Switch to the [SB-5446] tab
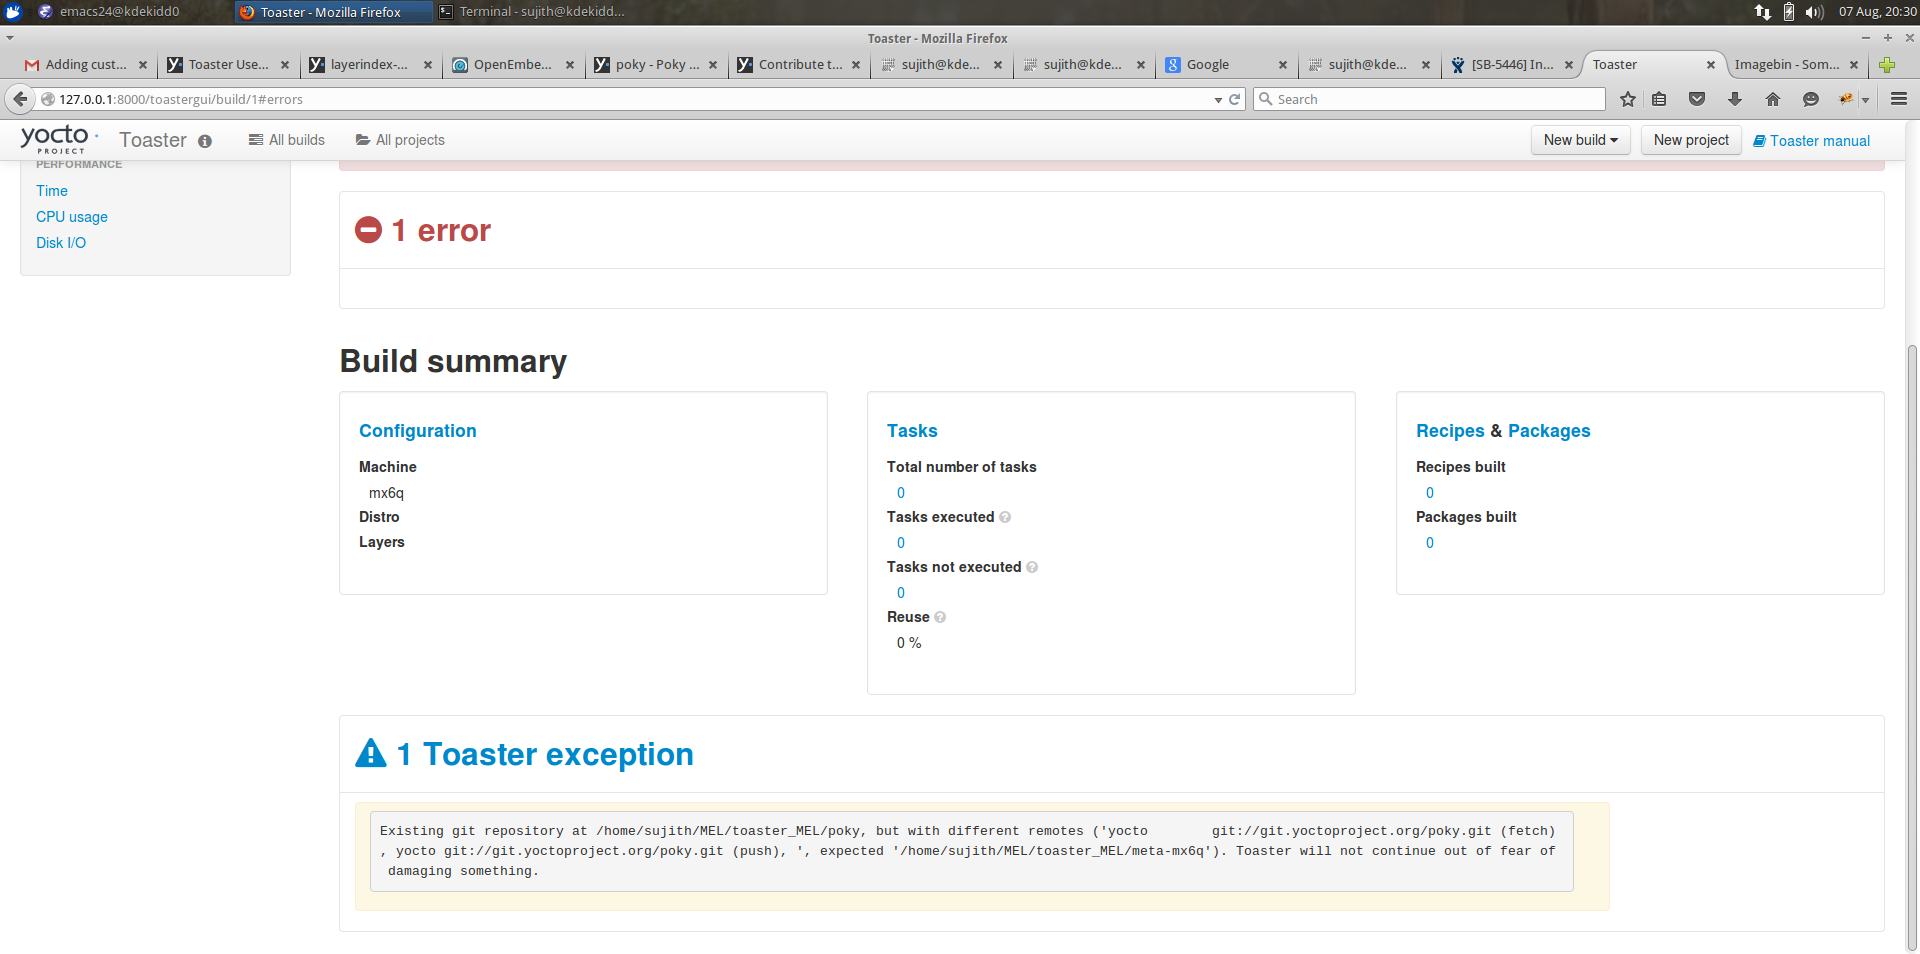 pos(1511,65)
